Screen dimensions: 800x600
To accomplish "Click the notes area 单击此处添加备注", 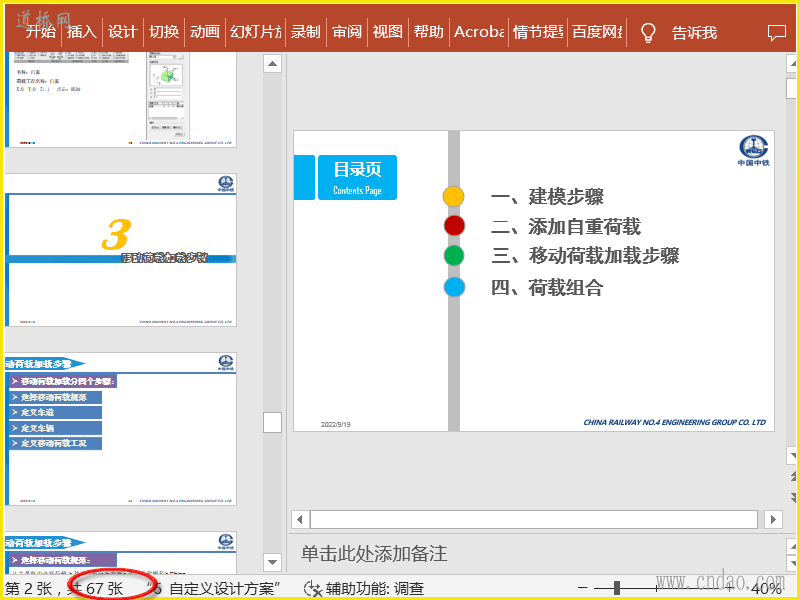I will coord(374,554).
